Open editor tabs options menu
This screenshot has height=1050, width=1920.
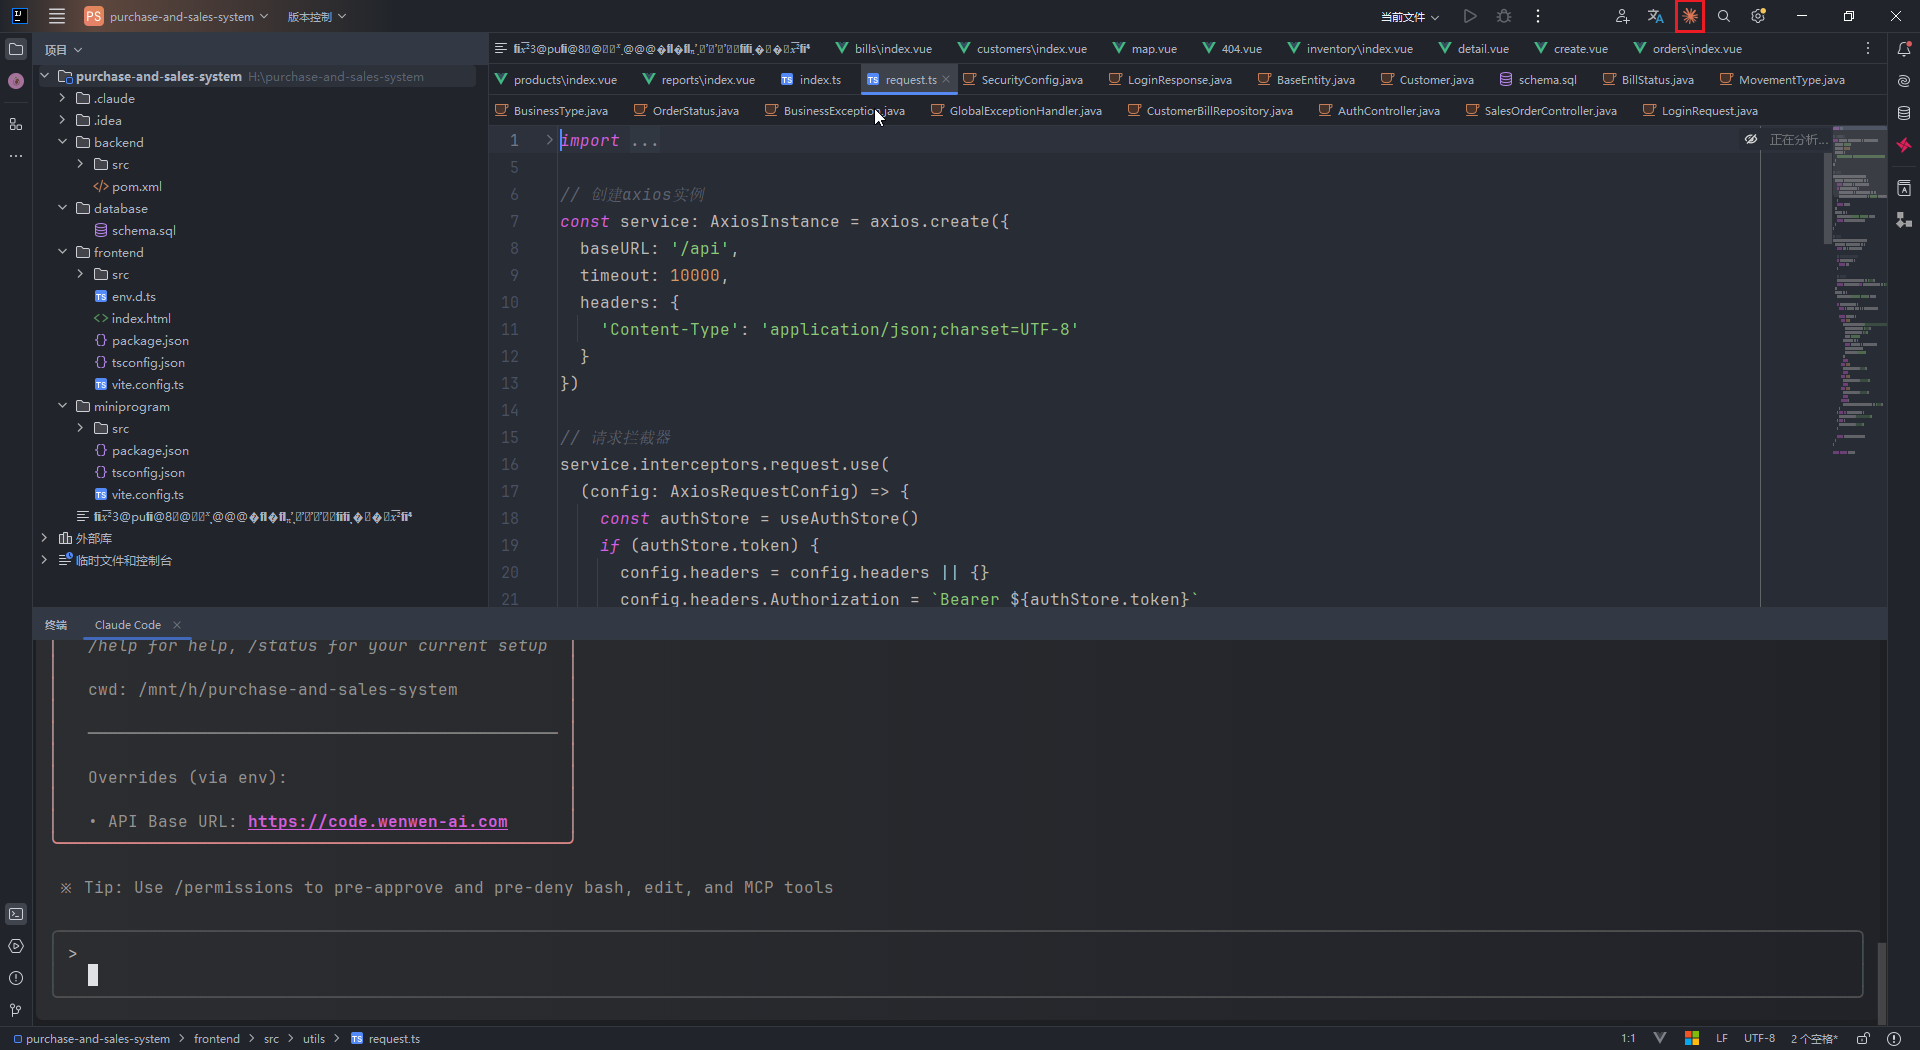(x=1868, y=48)
